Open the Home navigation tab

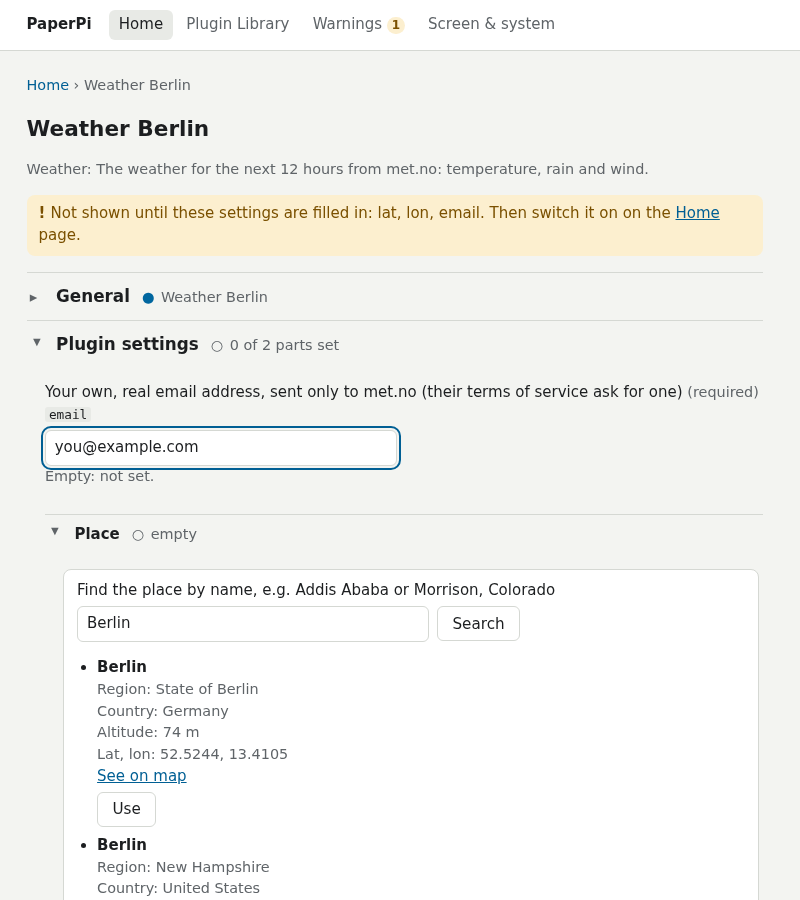[141, 24]
